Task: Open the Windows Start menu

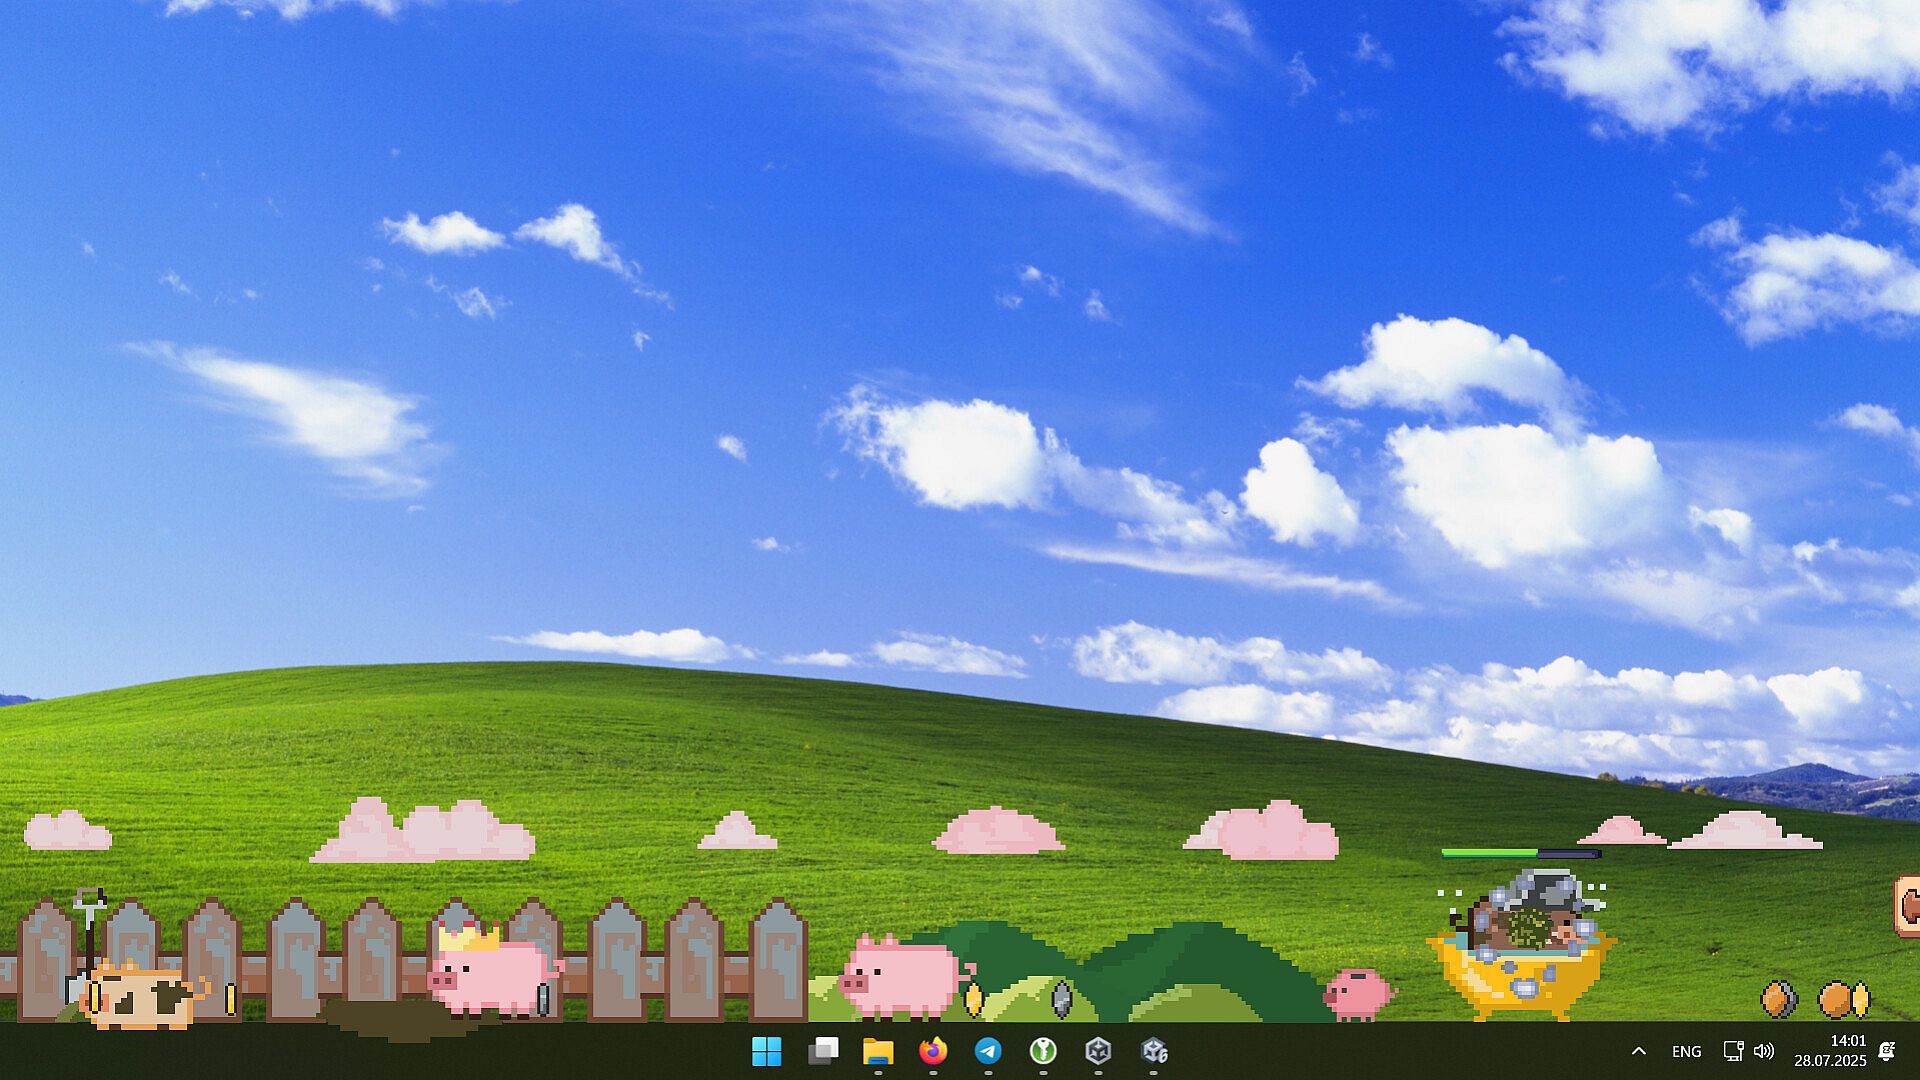Action: click(767, 1051)
